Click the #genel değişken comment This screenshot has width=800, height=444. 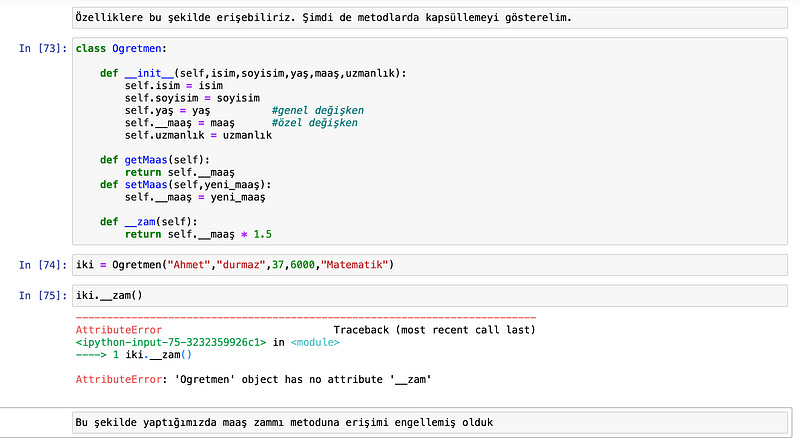click(317, 110)
